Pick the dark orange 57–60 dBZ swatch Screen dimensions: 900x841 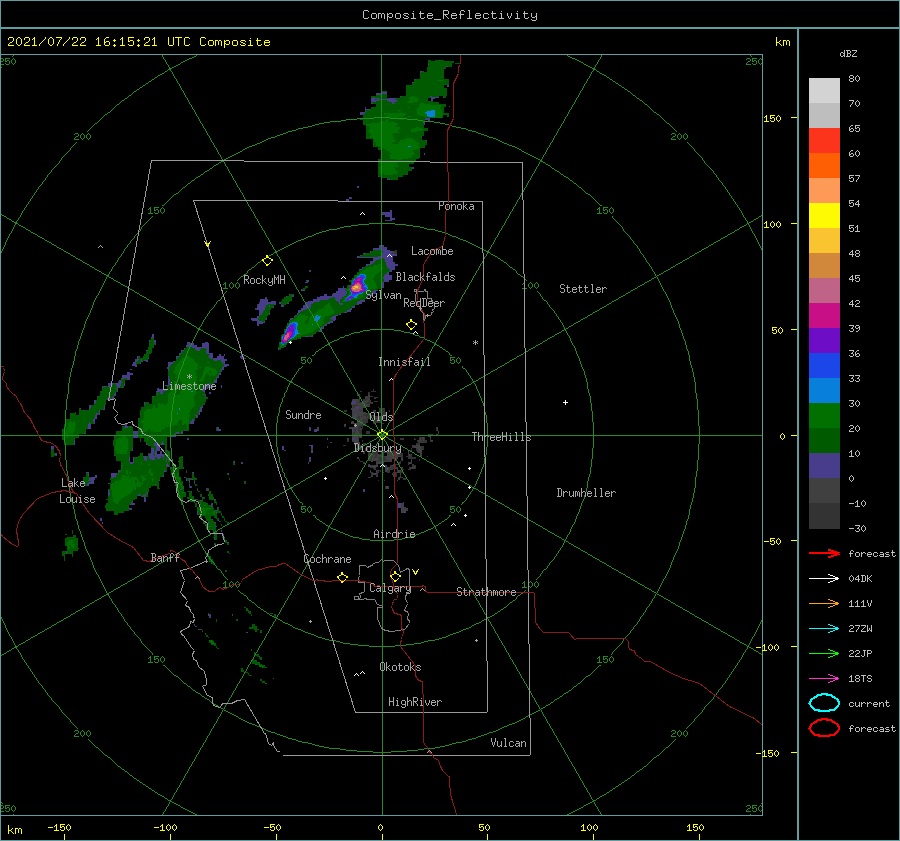click(824, 165)
